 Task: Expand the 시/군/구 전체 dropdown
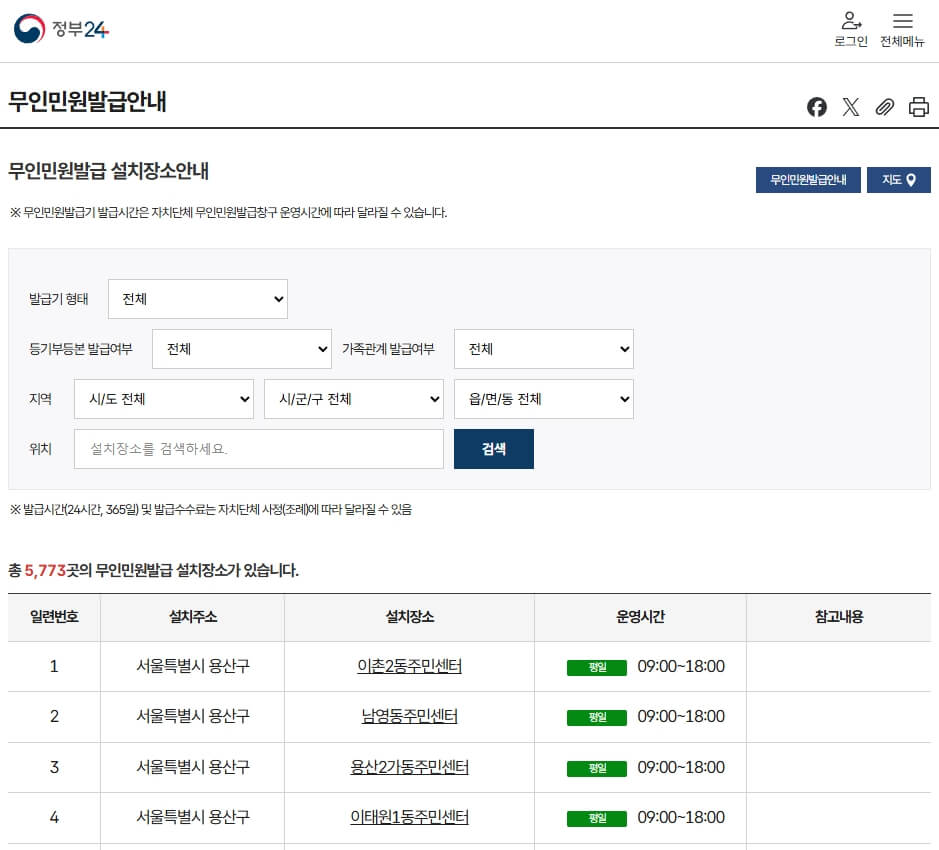click(353, 398)
